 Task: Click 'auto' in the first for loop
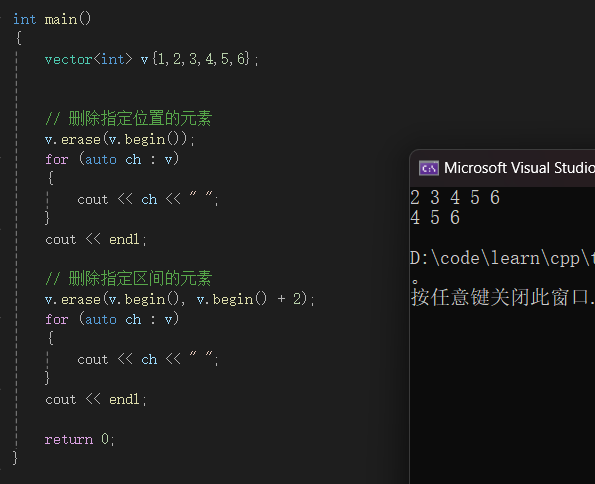point(101,159)
